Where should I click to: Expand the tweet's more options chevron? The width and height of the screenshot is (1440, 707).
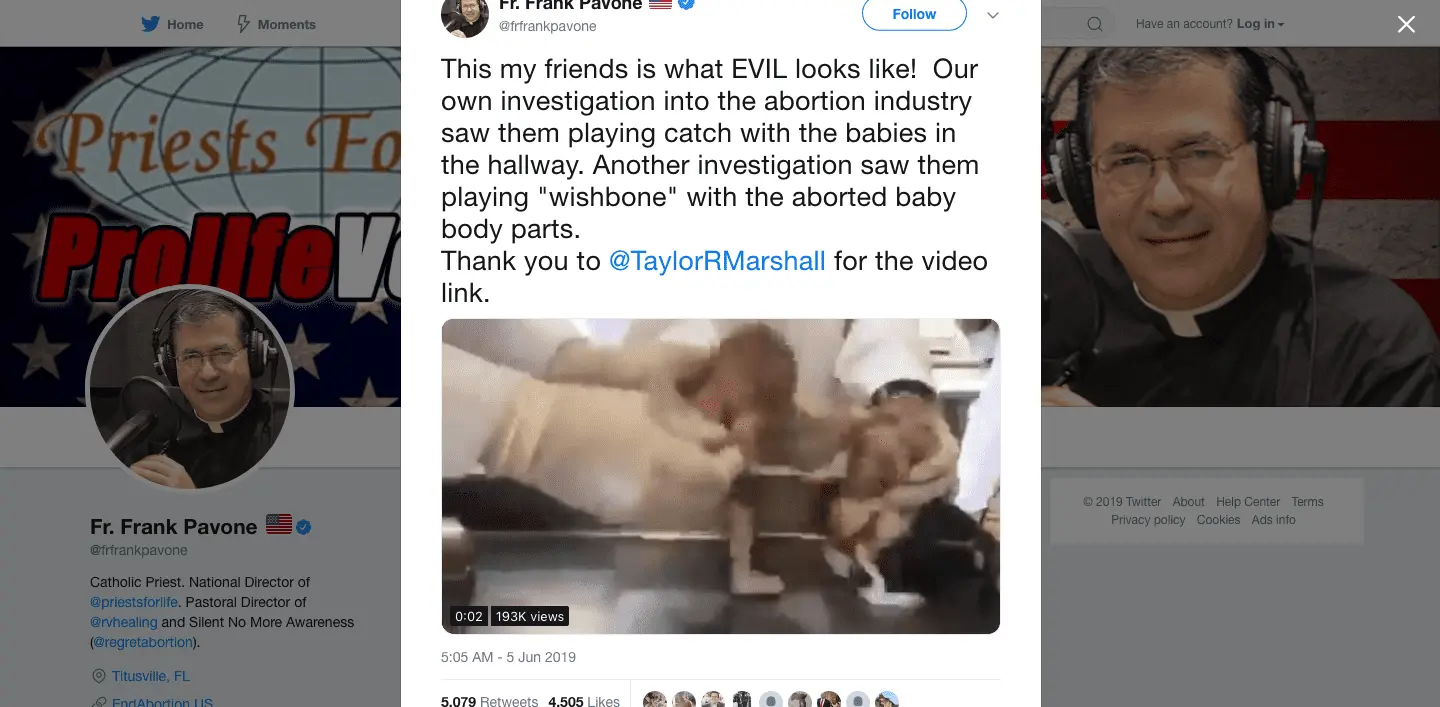pos(993,15)
